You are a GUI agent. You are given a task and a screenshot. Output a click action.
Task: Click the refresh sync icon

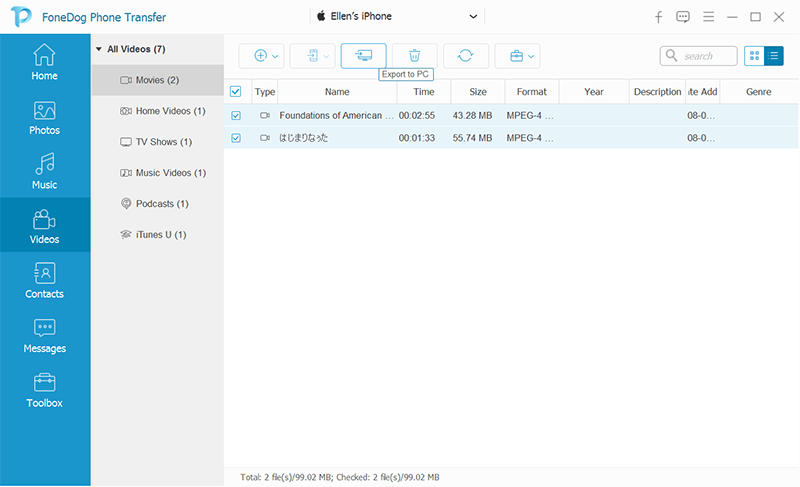466,56
